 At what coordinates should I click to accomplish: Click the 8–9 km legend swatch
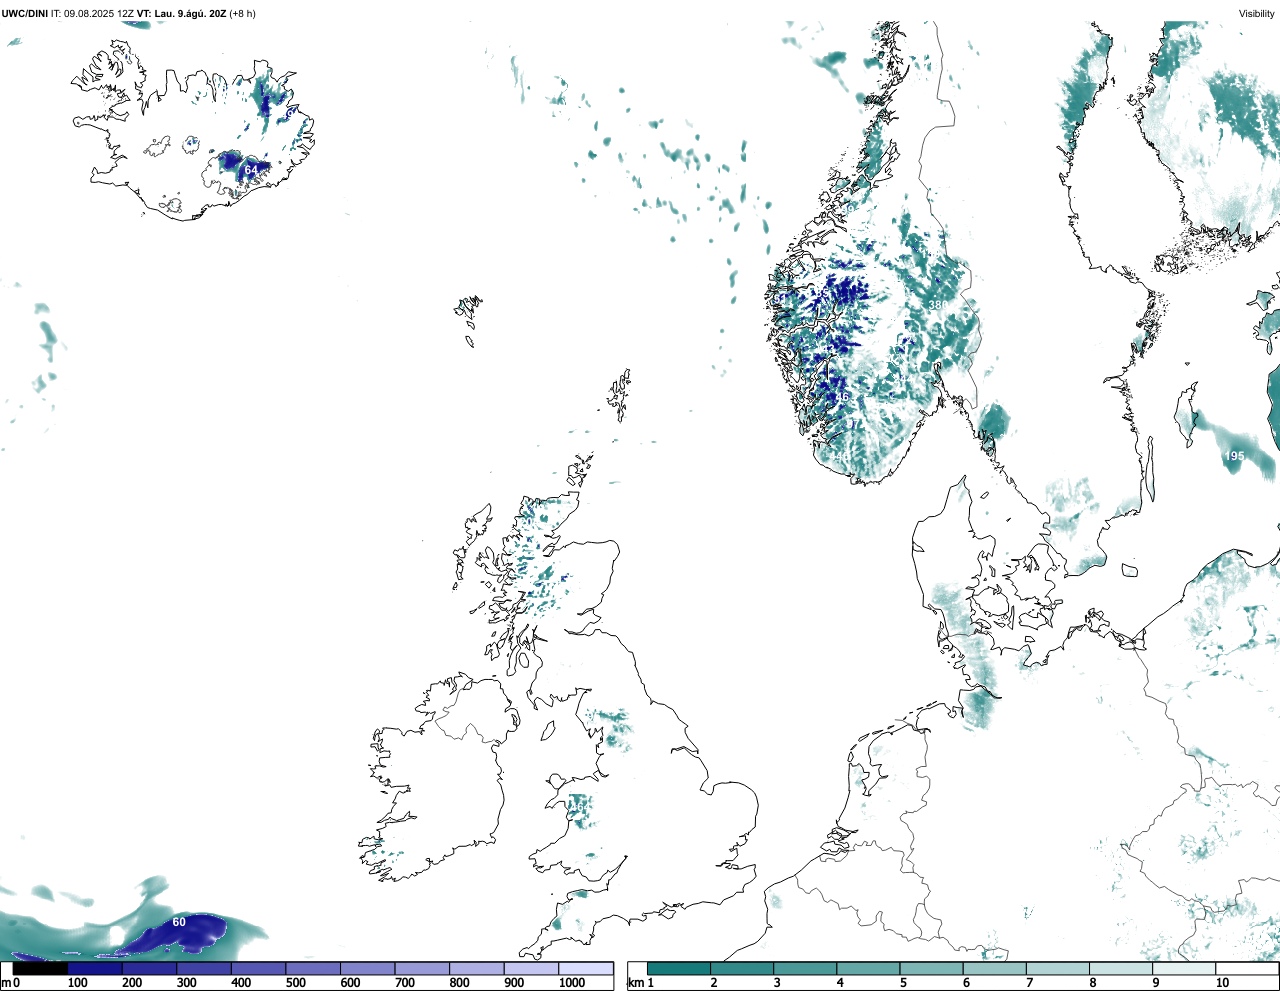point(1120,968)
